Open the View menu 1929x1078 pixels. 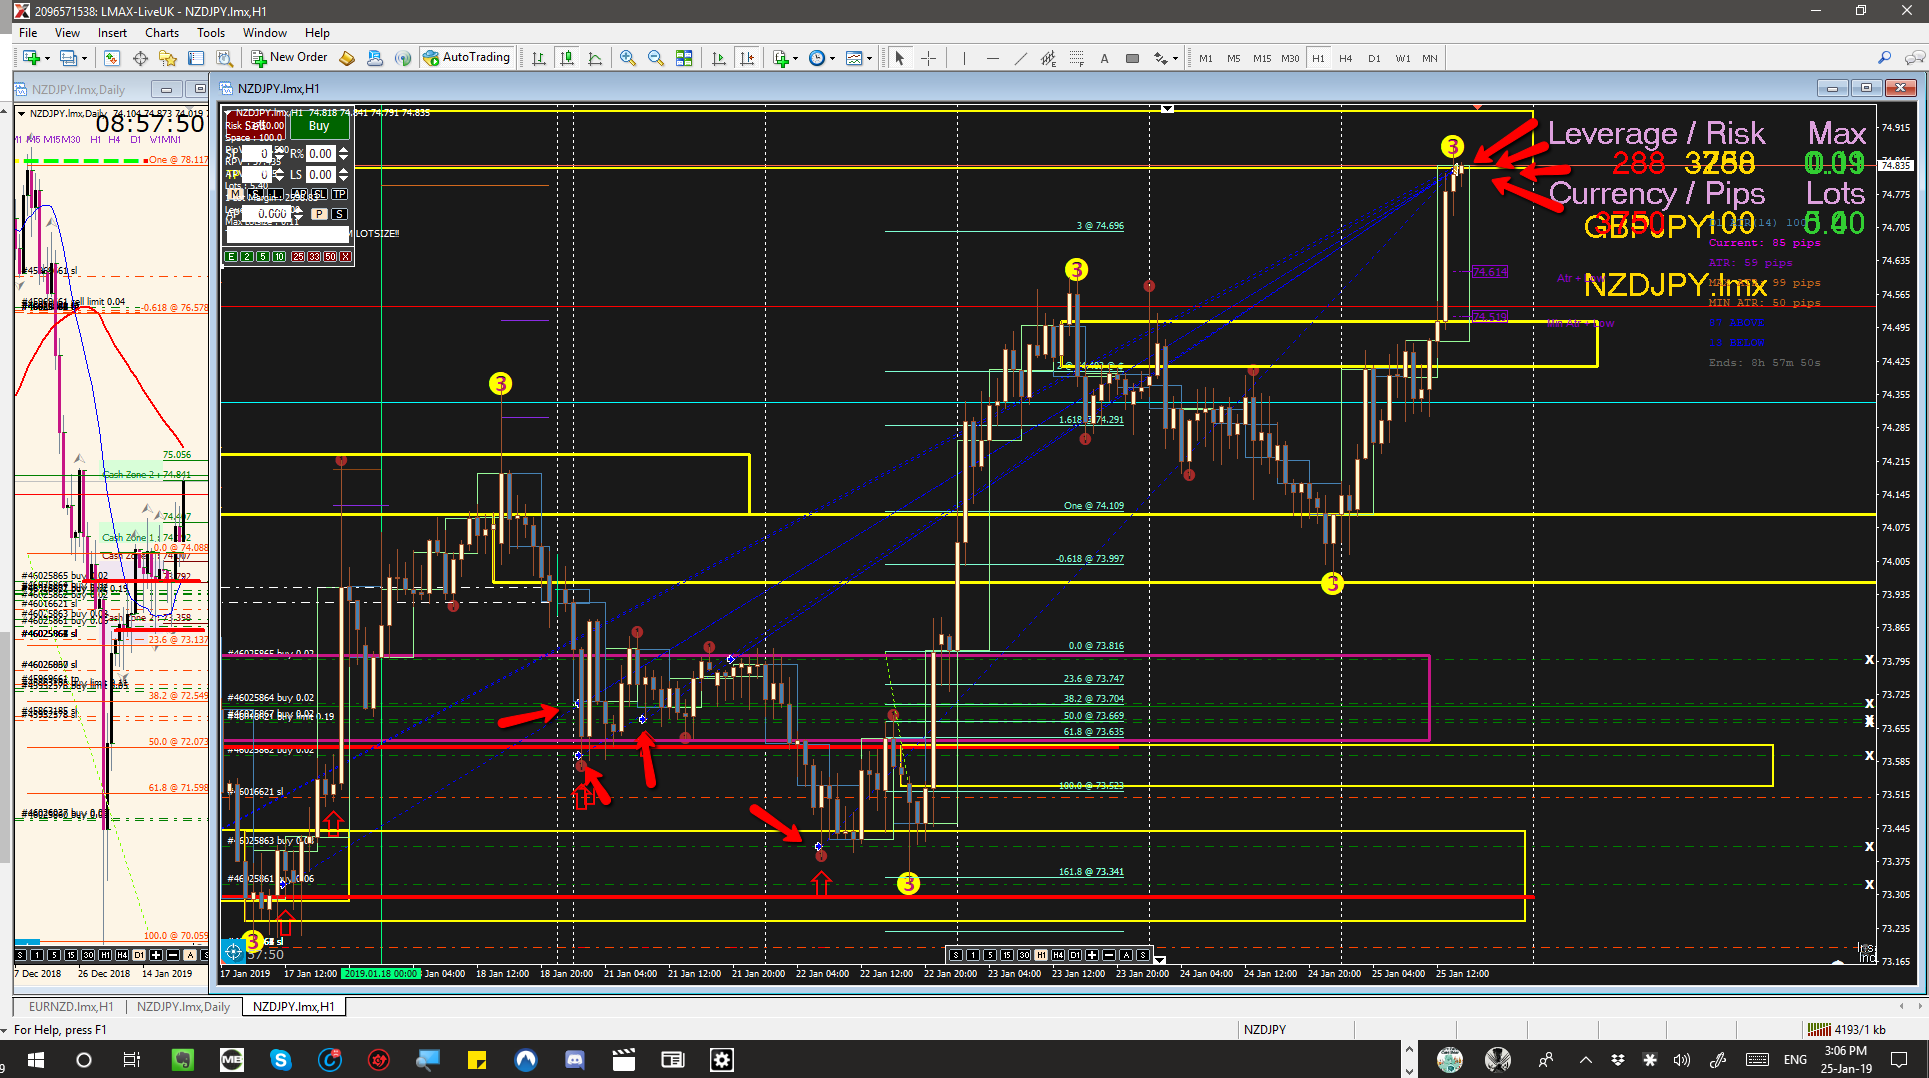point(67,33)
